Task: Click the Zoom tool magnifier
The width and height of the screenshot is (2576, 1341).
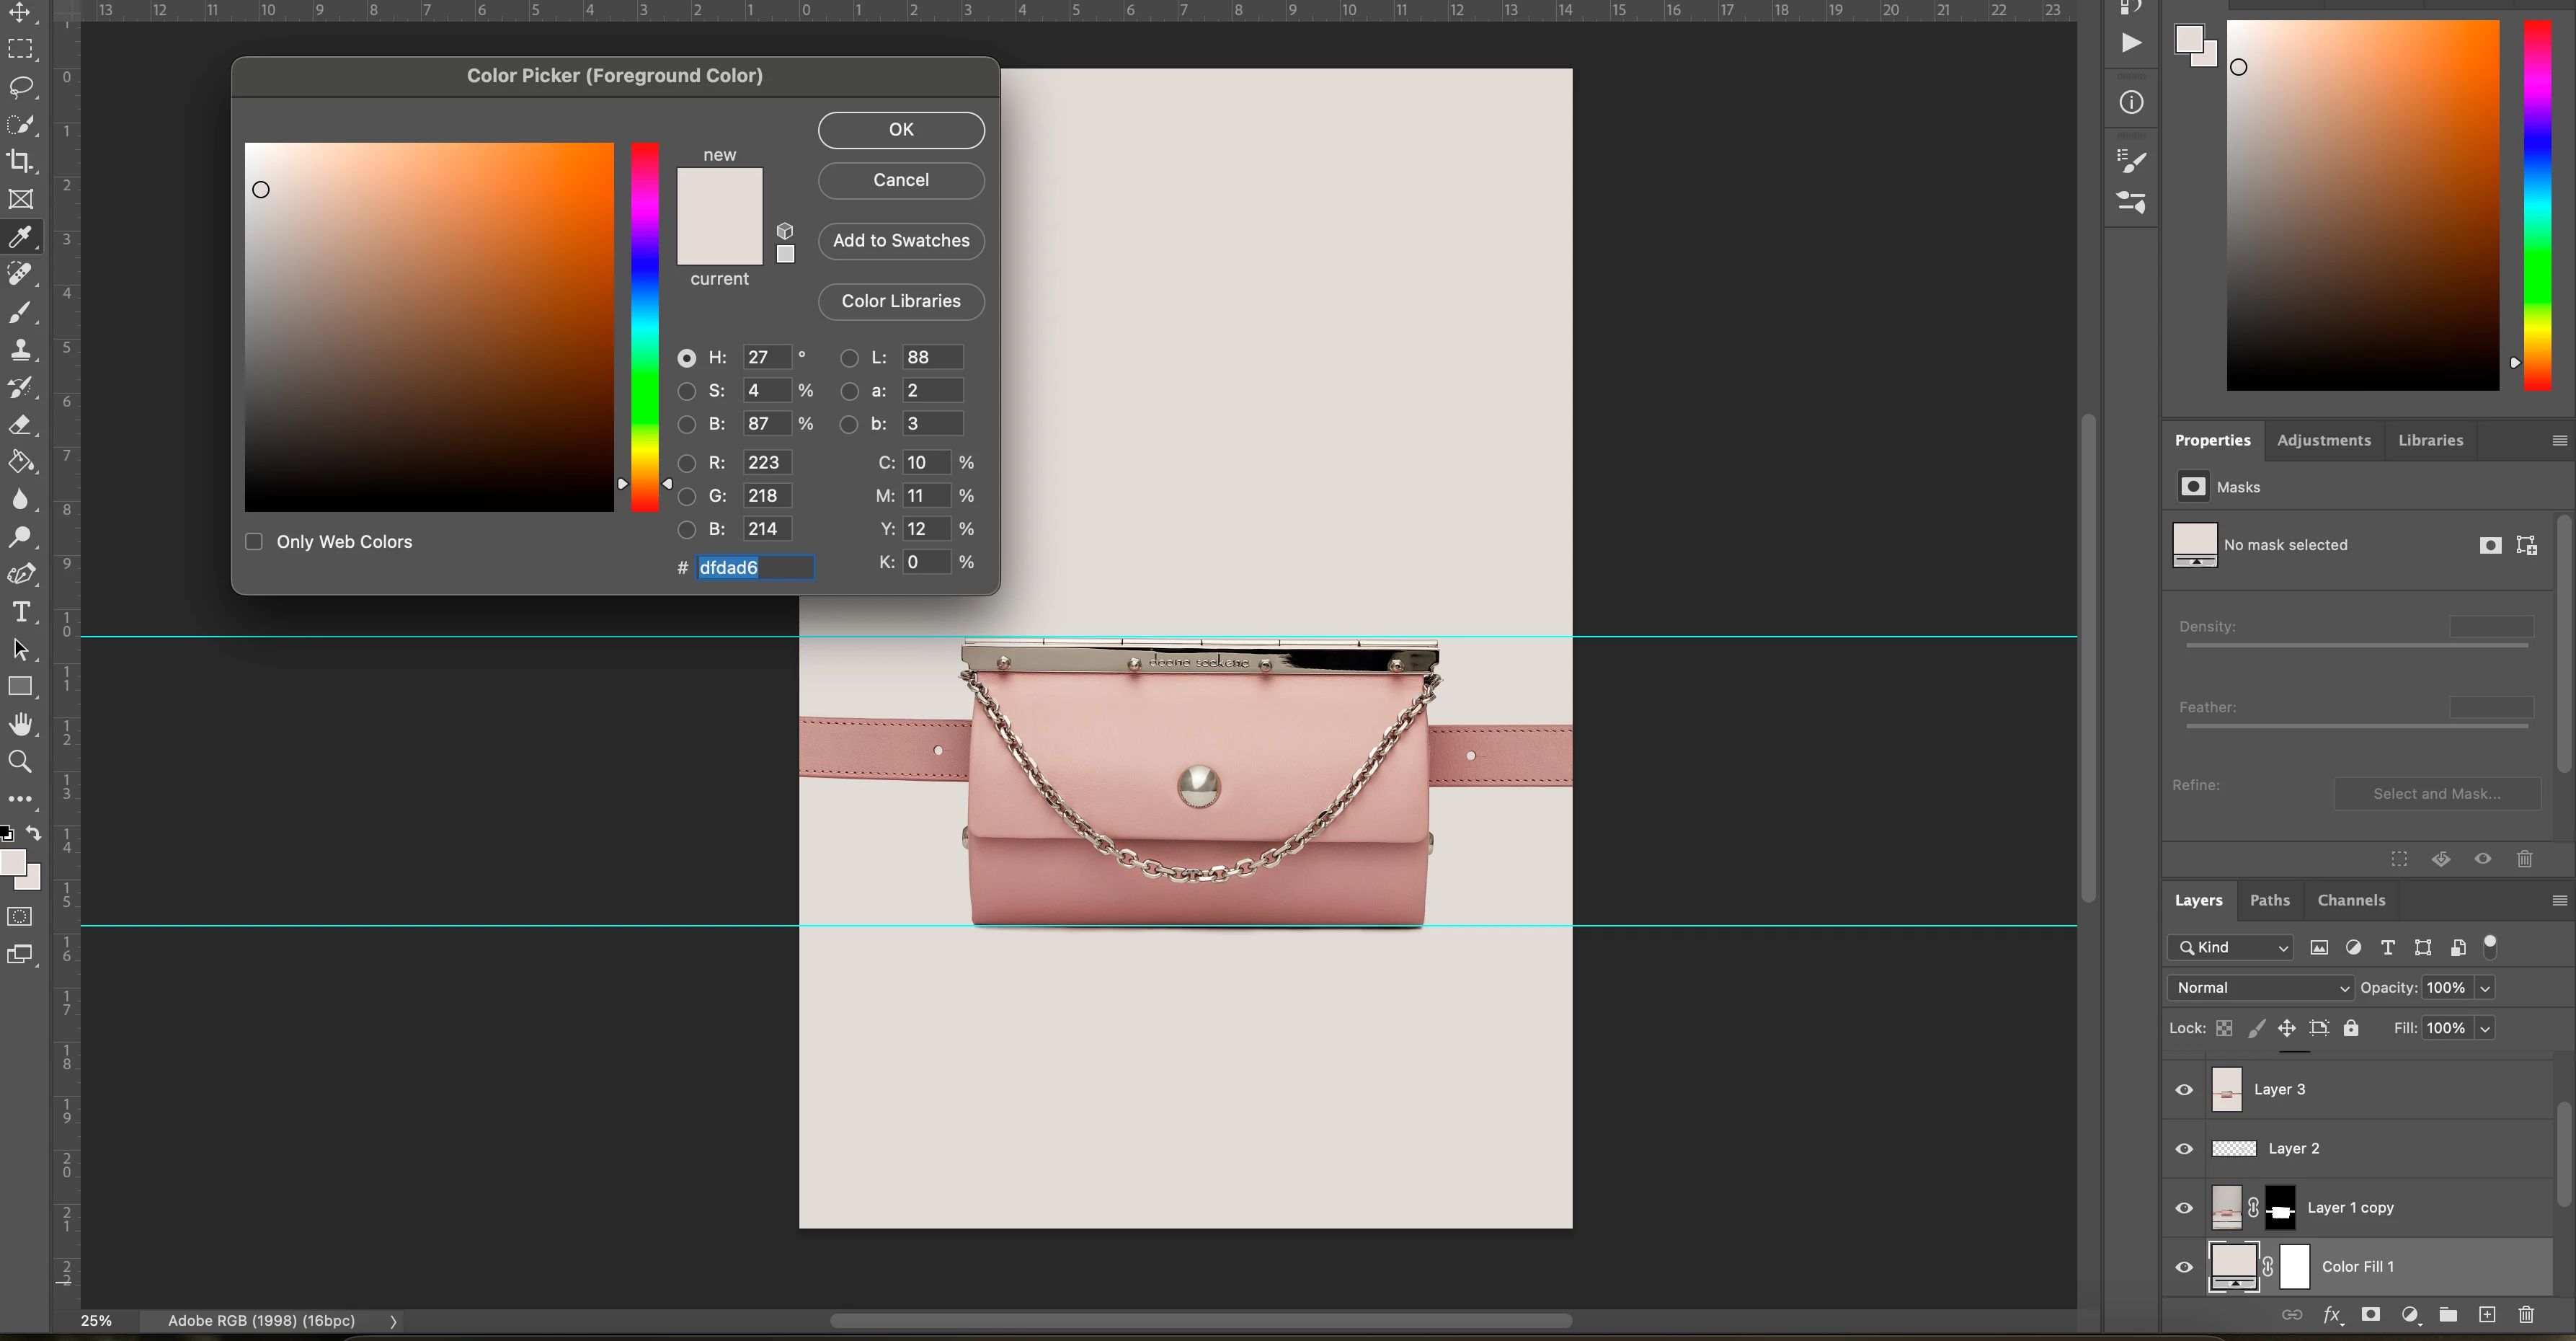Action: (20, 762)
